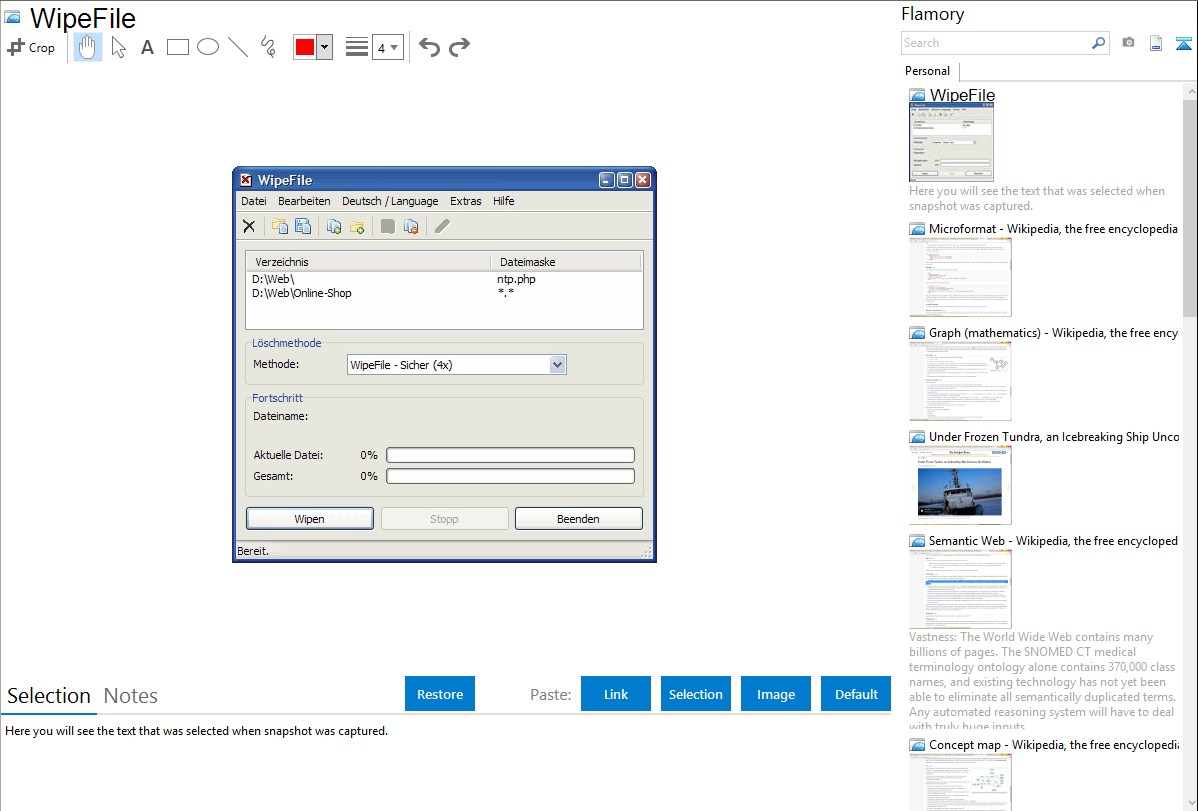Switch to the Notes tab
This screenshot has width=1198, height=811.
[131, 696]
